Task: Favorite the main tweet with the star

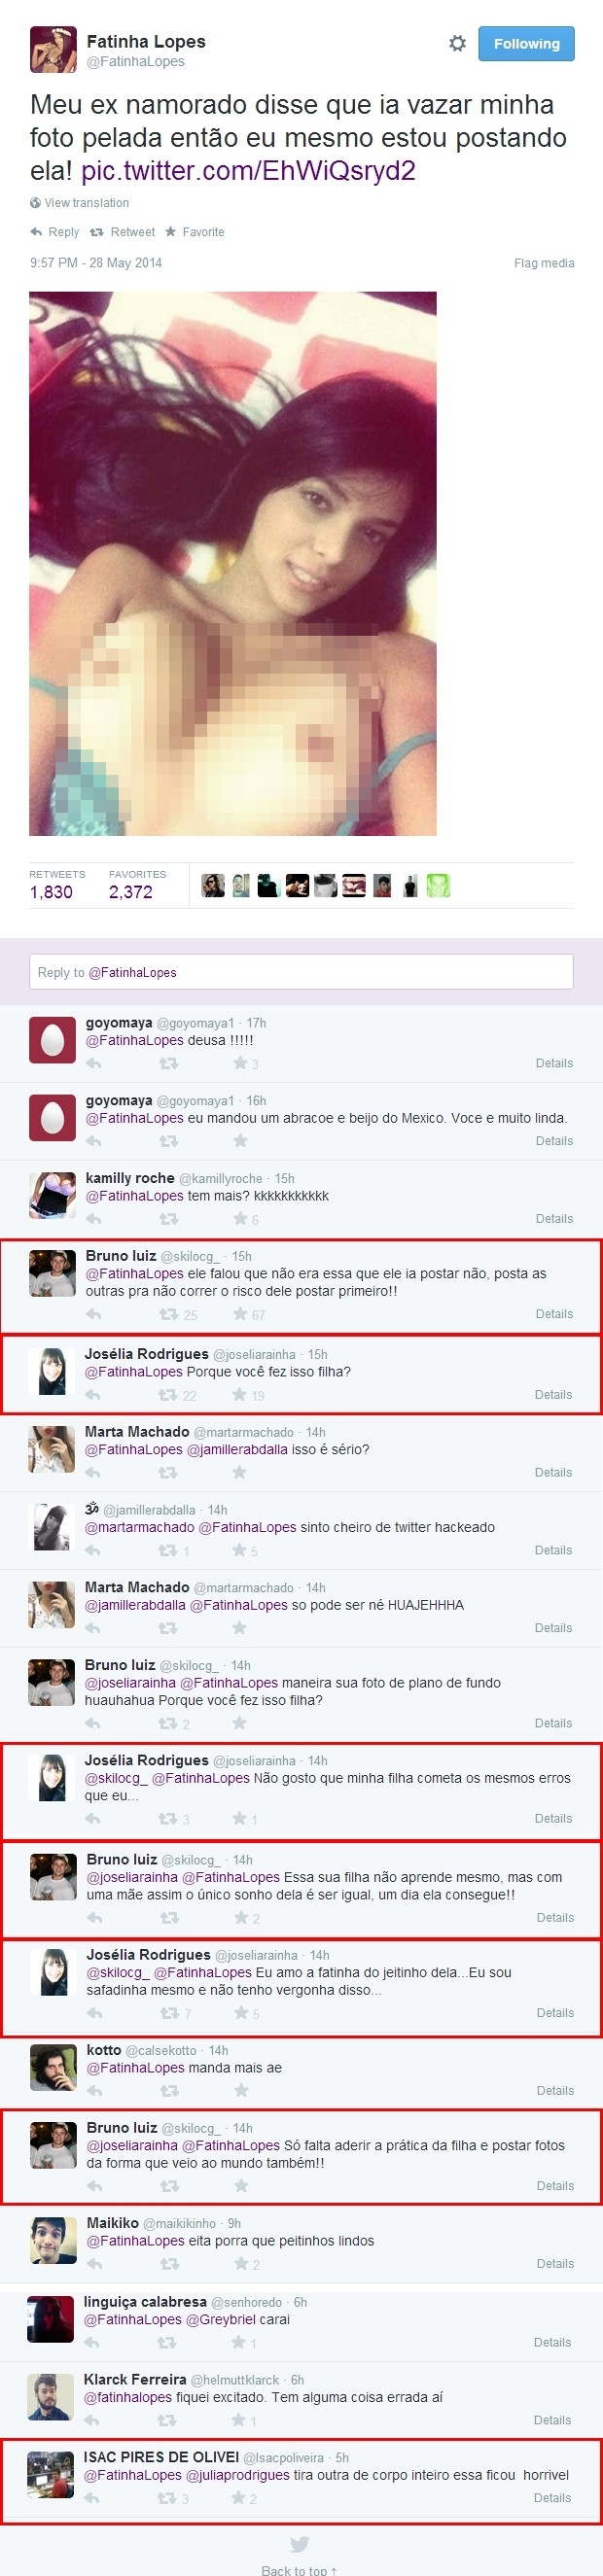Action: click(194, 232)
